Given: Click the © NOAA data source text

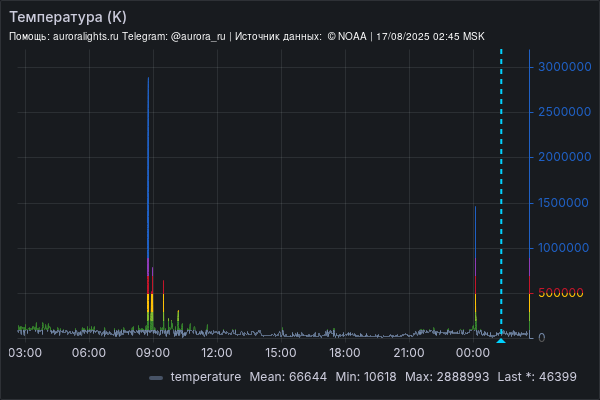Looking at the screenshot, I should [347, 37].
